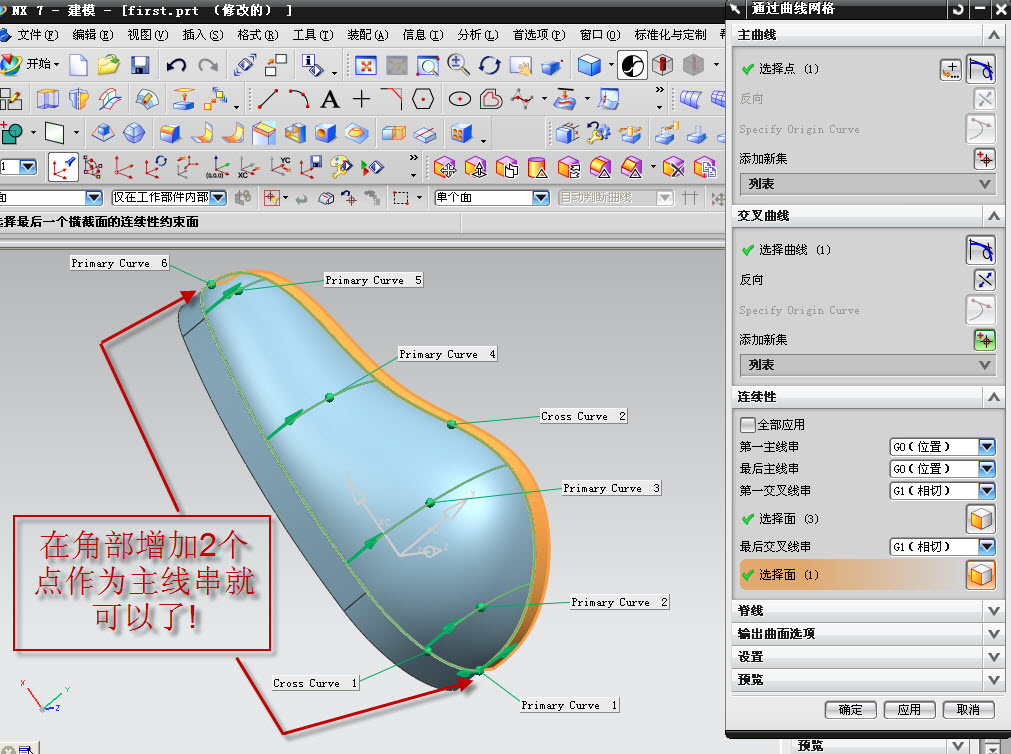Expand the 预览 section in the dialog
The height and width of the screenshot is (754, 1011).
868,679
